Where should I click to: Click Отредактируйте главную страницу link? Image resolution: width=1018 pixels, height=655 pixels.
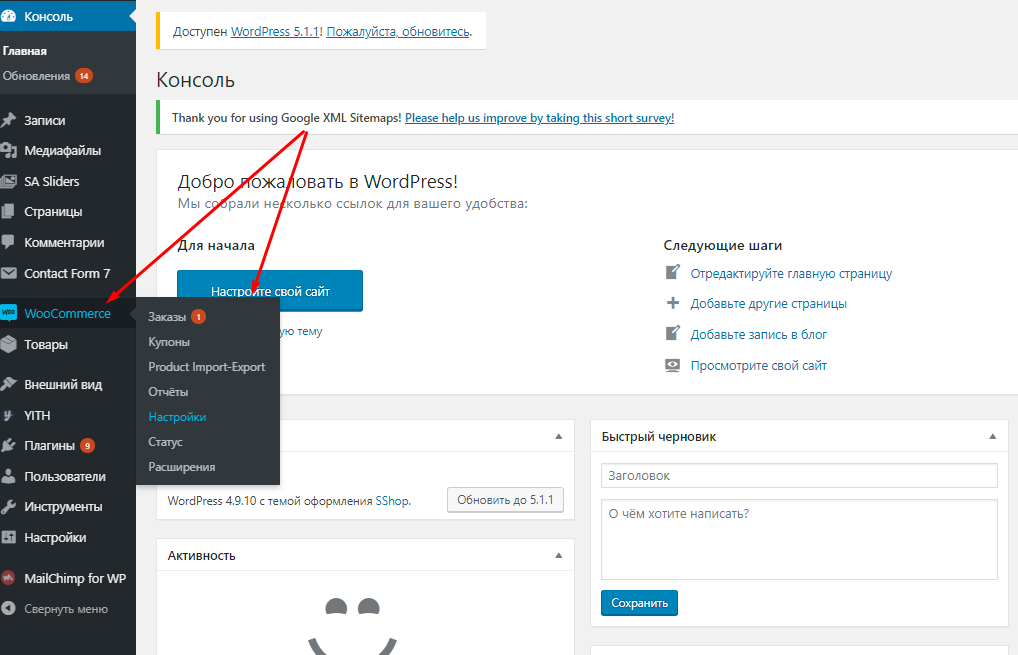pyautogui.click(x=791, y=273)
